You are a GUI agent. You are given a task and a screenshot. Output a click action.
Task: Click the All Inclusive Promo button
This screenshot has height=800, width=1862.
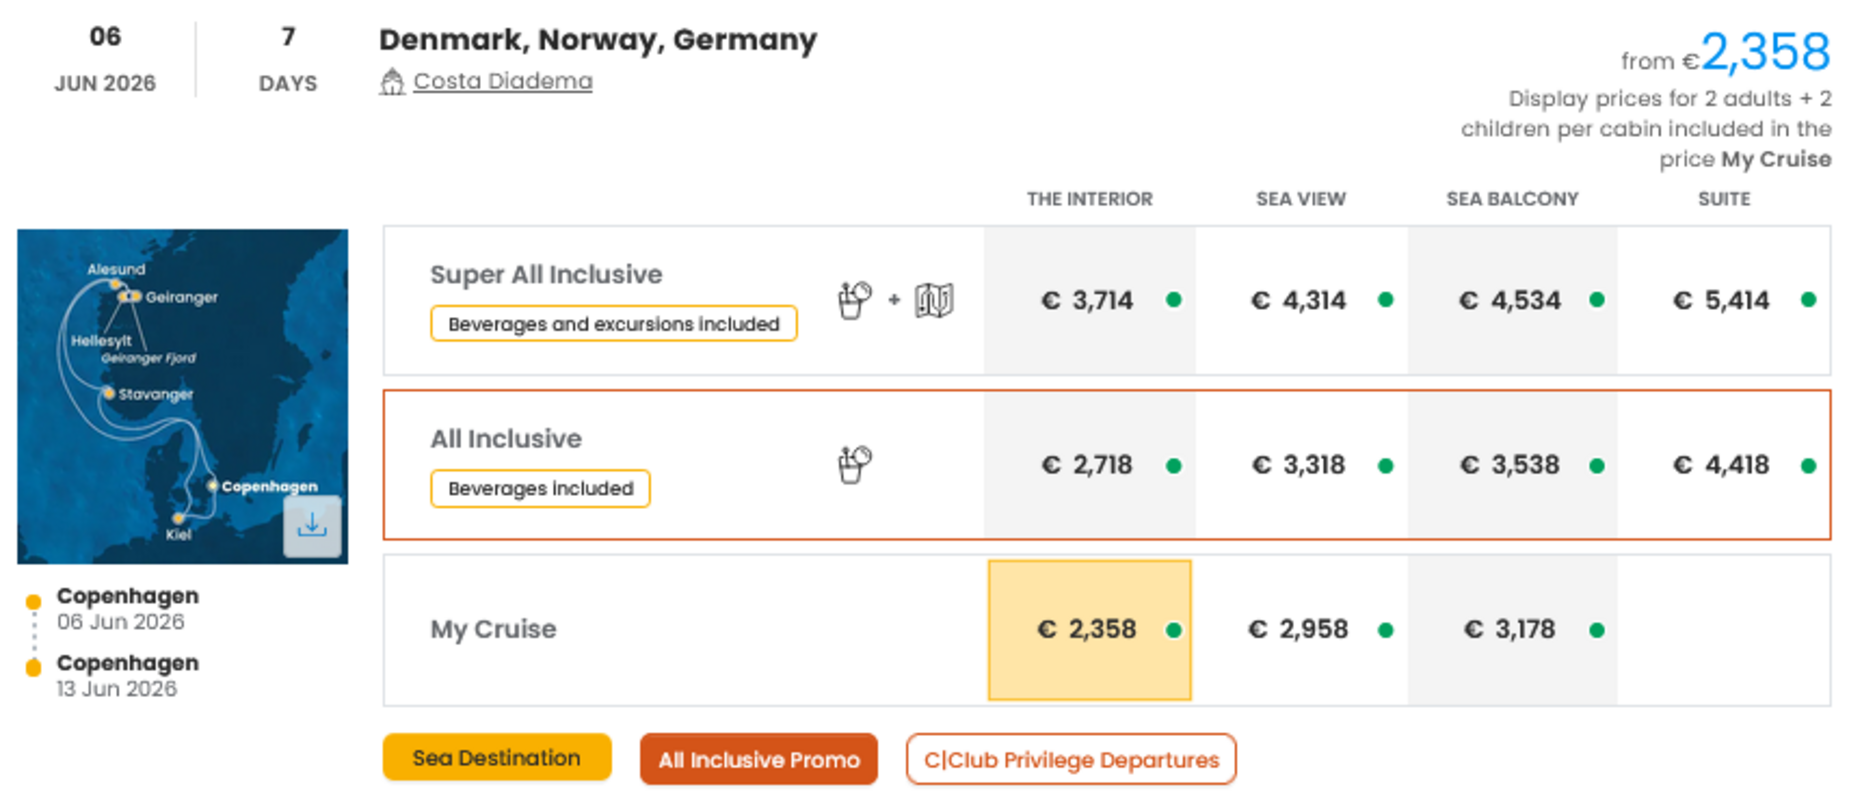(x=758, y=760)
